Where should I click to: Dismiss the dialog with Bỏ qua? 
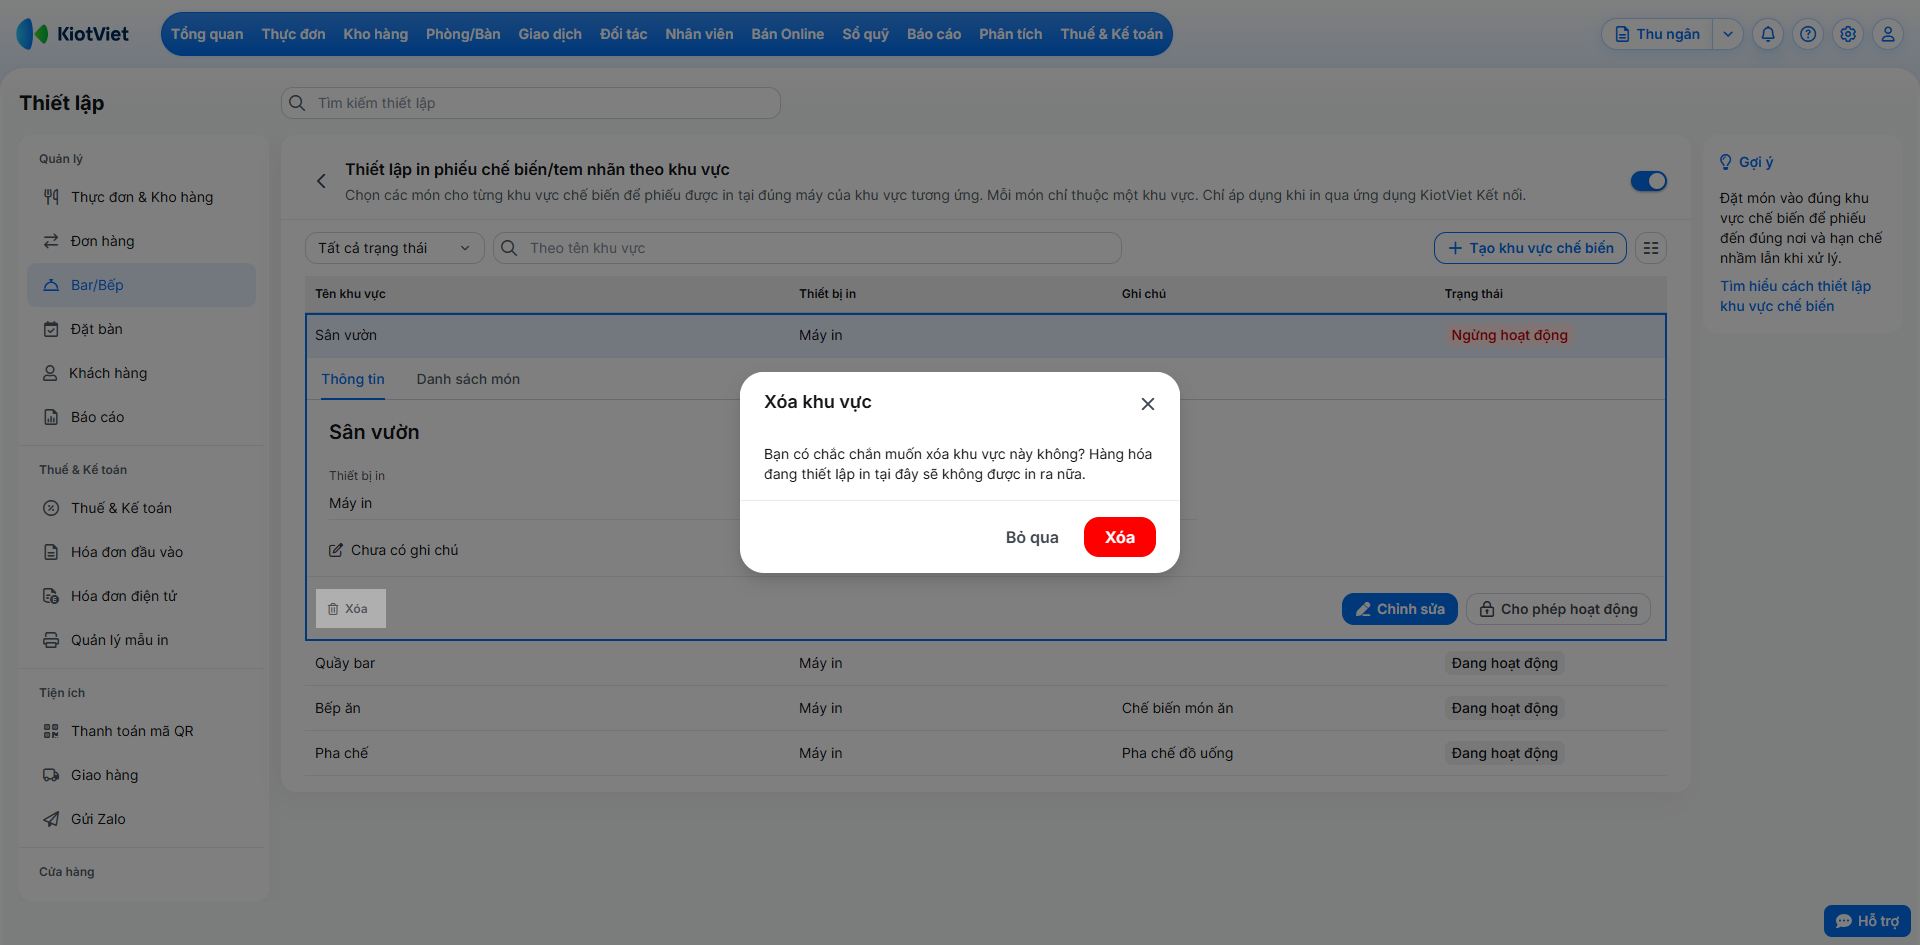(x=1032, y=537)
